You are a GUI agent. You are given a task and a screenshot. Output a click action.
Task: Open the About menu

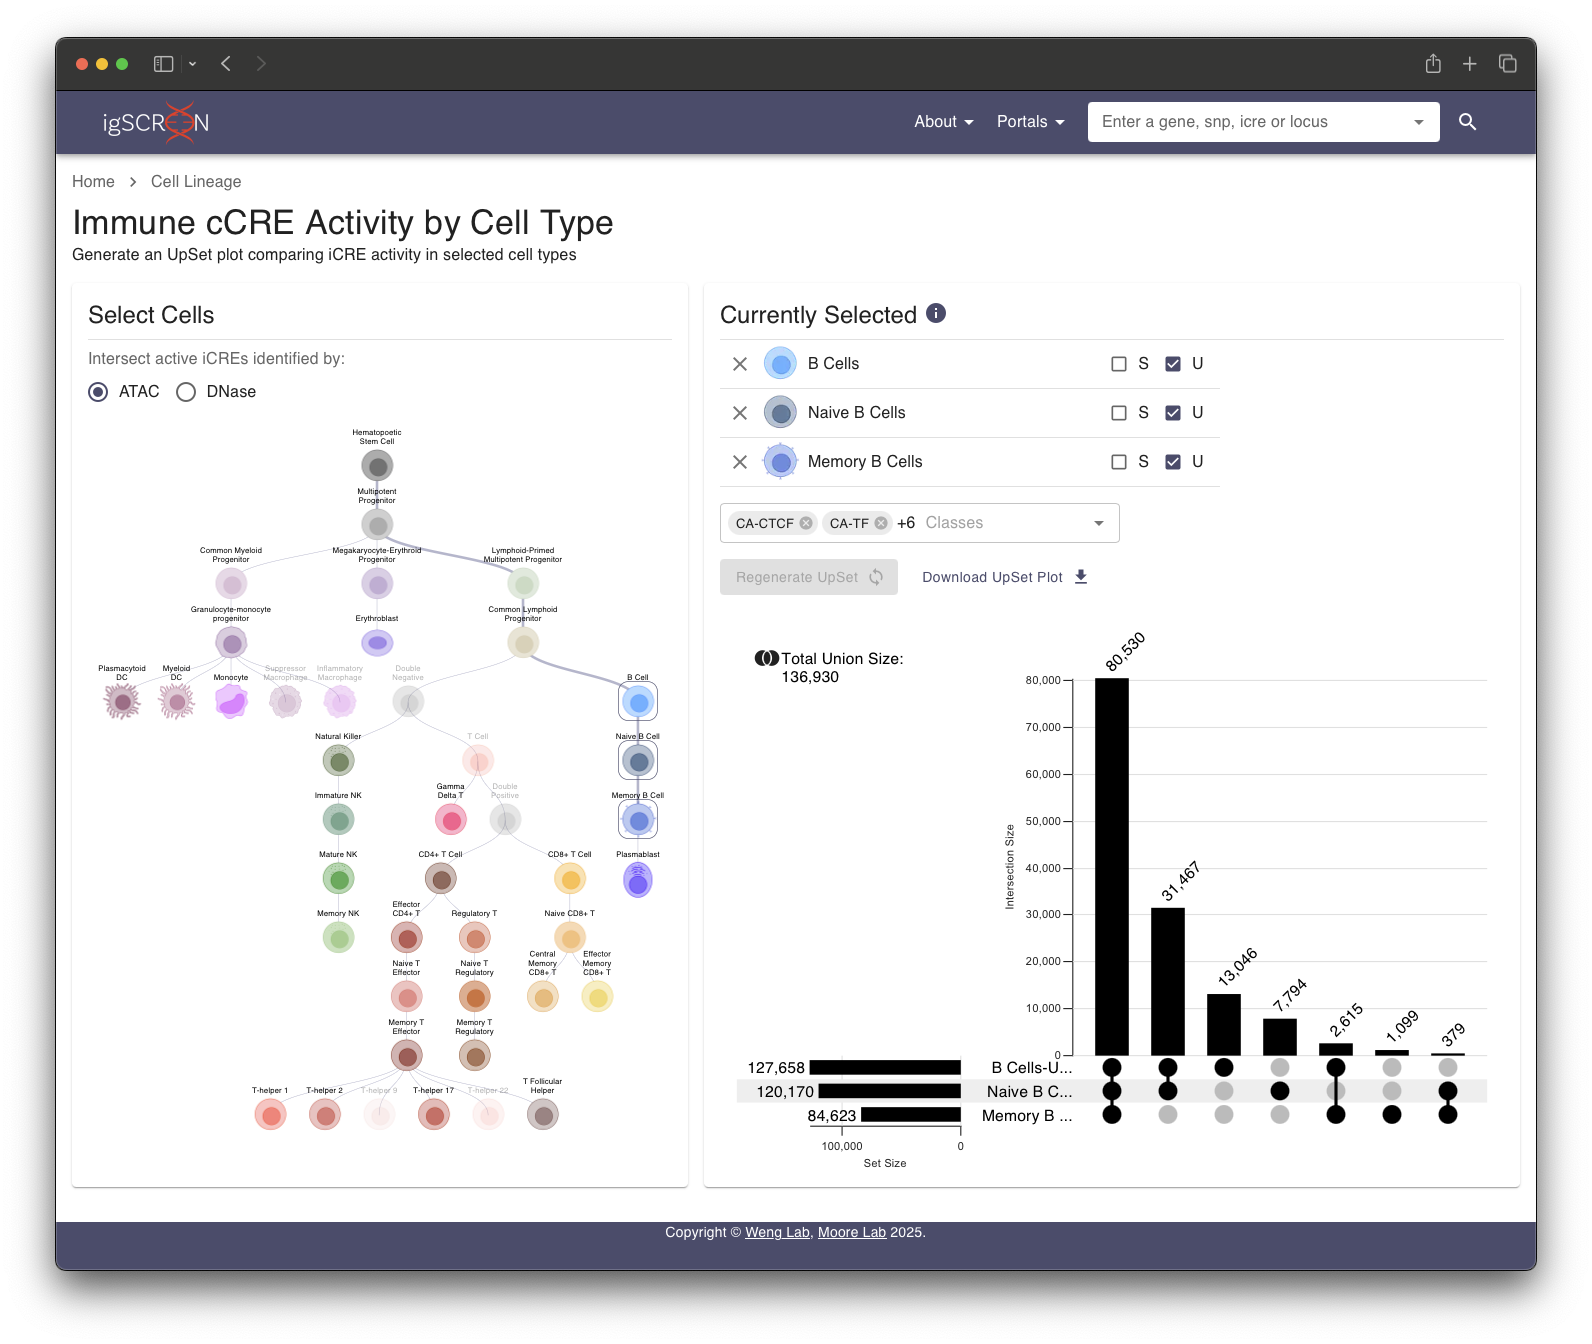tap(943, 122)
